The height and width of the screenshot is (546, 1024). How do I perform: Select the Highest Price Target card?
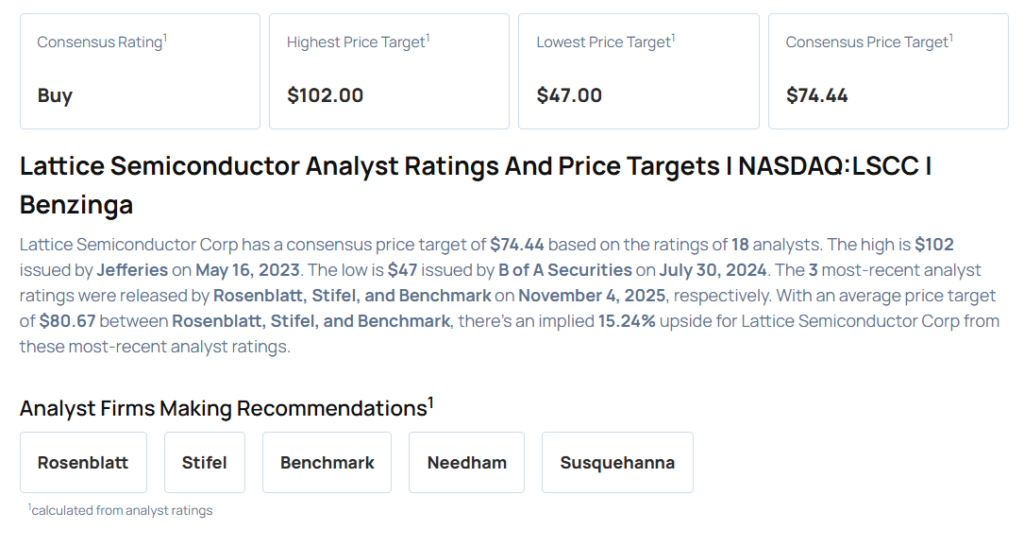tap(388, 70)
